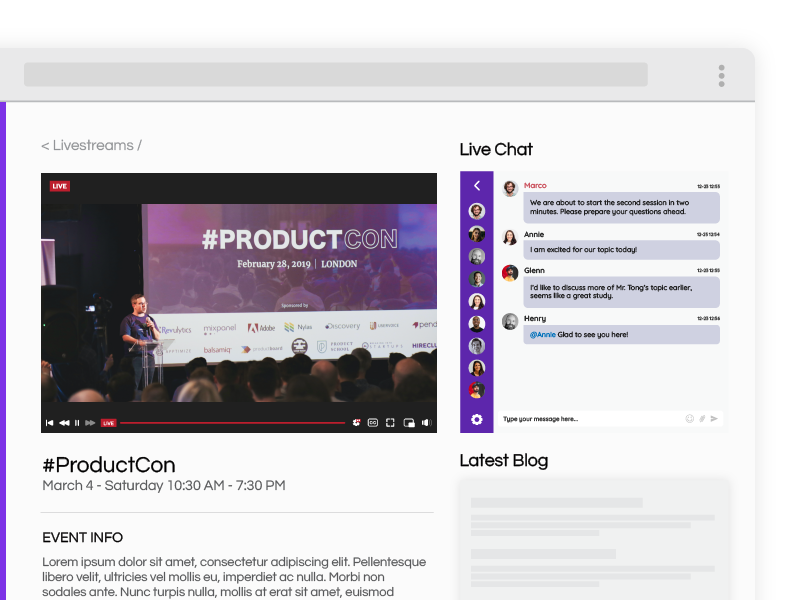Toggle closed captions on the video
Image resolution: width=800 pixels, height=600 pixels.
[373, 423]
